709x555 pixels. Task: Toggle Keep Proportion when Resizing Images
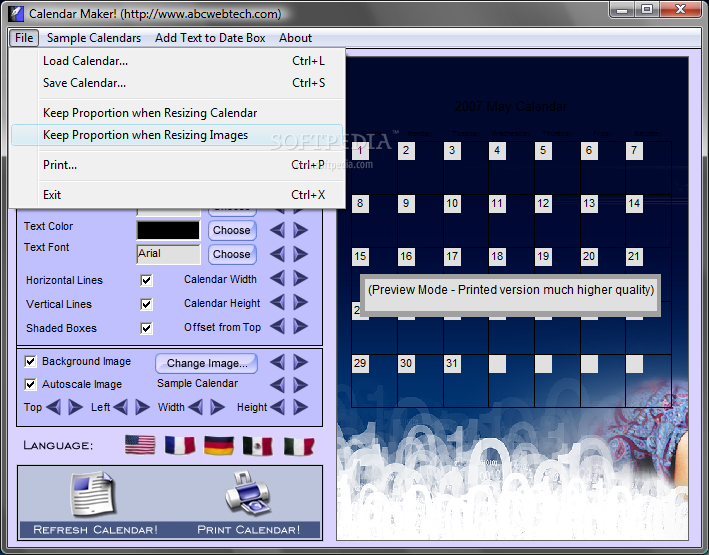[x=177, y=135]
